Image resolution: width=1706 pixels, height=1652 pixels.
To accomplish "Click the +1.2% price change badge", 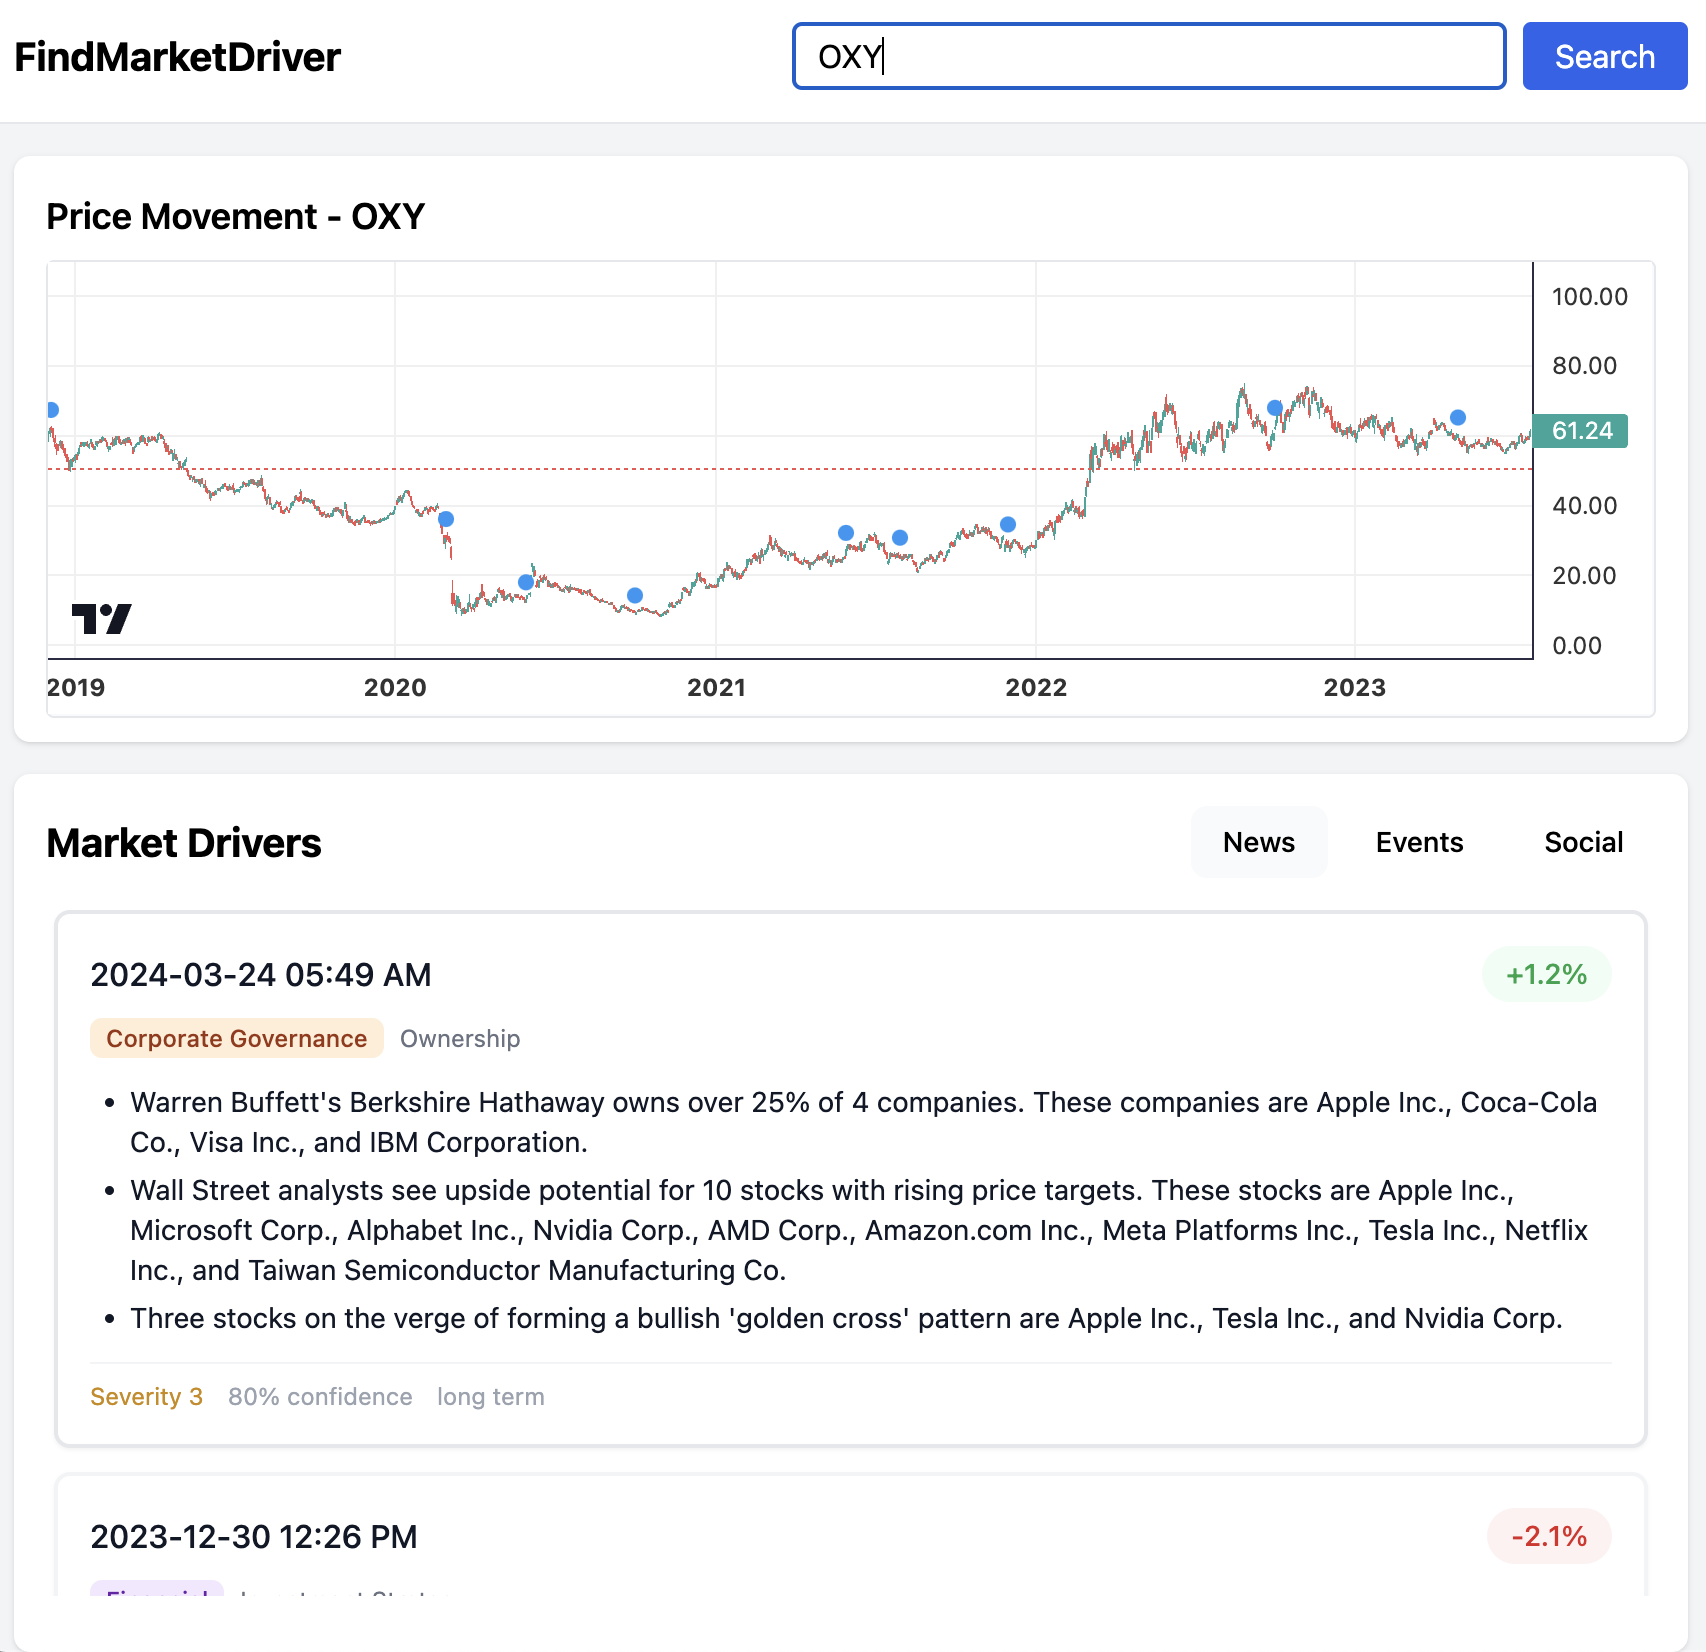I will pos(1546,974).
